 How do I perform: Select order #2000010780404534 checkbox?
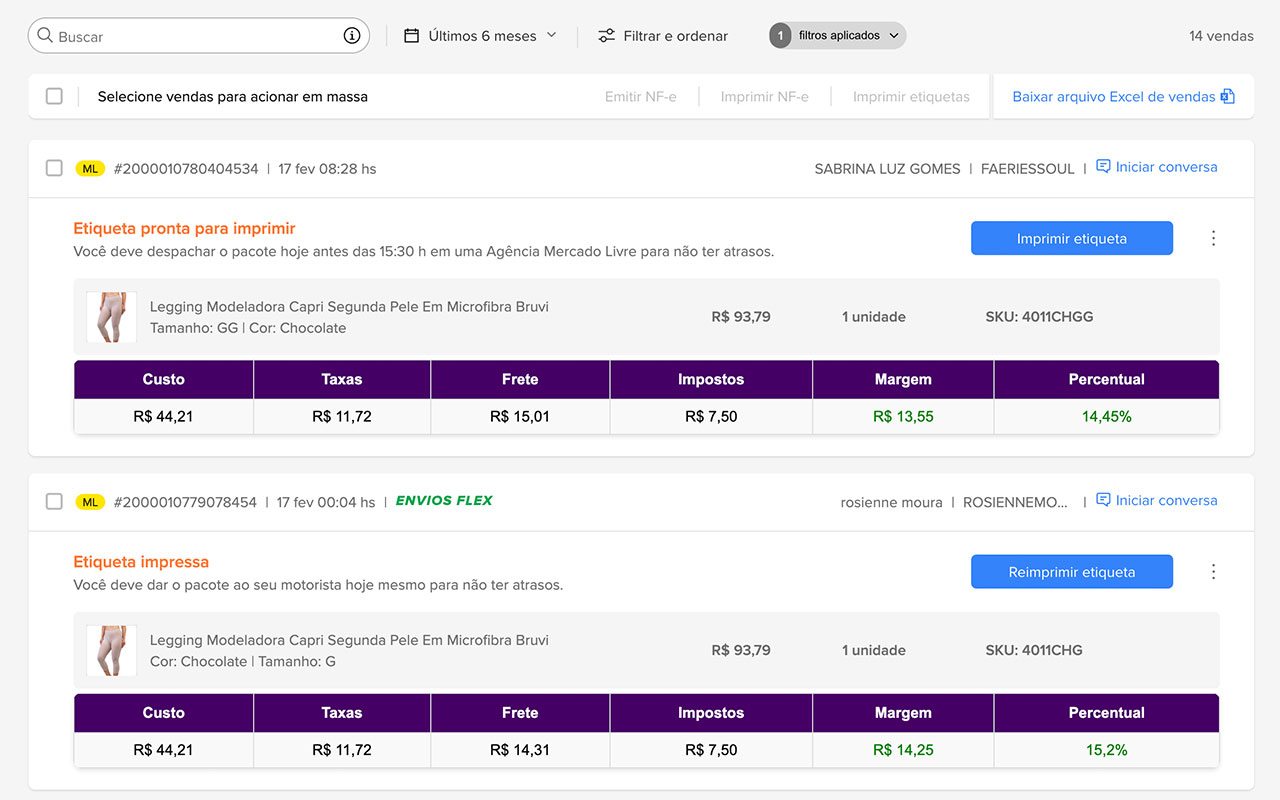tap(54, 168)
